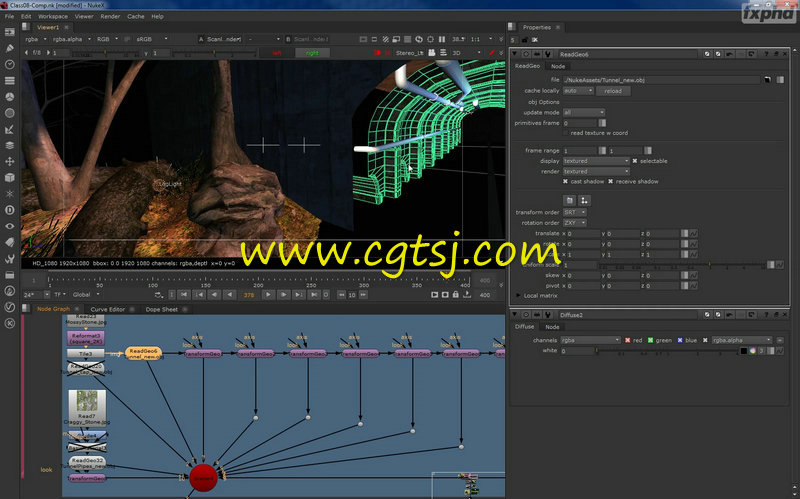Toggle the selectable checkbox
This screenshot has width=800, height=499.
pyautogui.click(x=635, y=161)
